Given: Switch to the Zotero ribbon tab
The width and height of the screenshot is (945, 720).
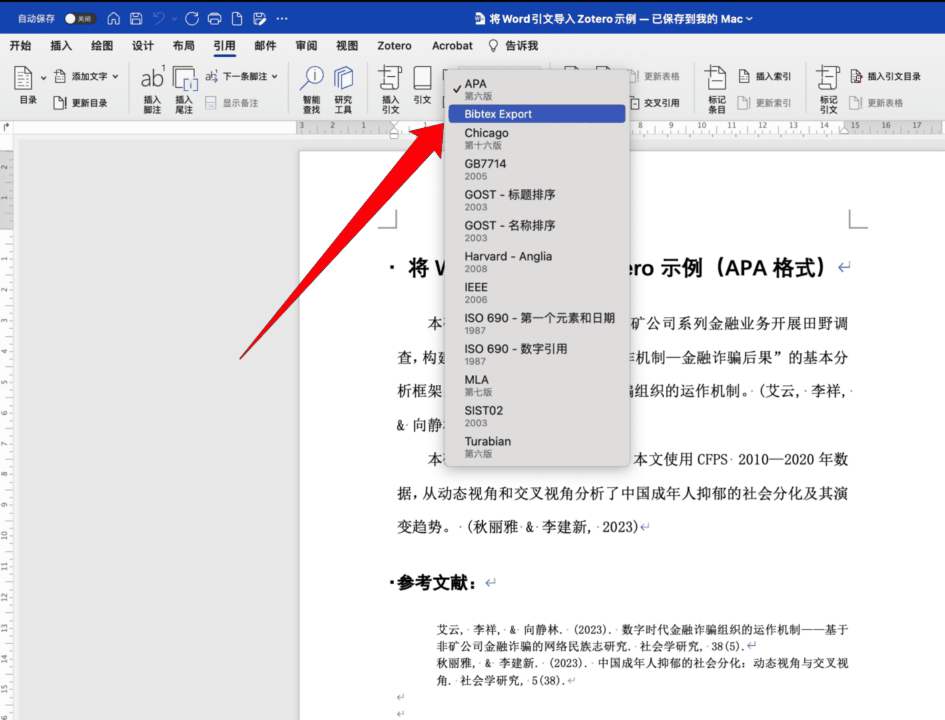Looking at the screenshot, I should (x=394, y=45).
